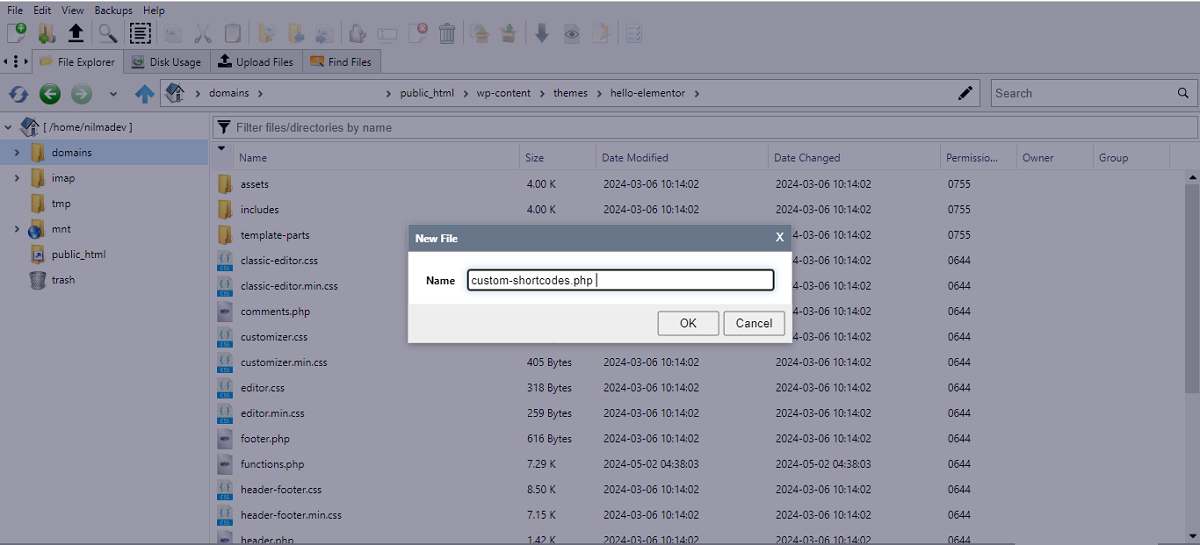Expand the domains folder in tree
This screenshot has height=545, width=1200.
17,153
